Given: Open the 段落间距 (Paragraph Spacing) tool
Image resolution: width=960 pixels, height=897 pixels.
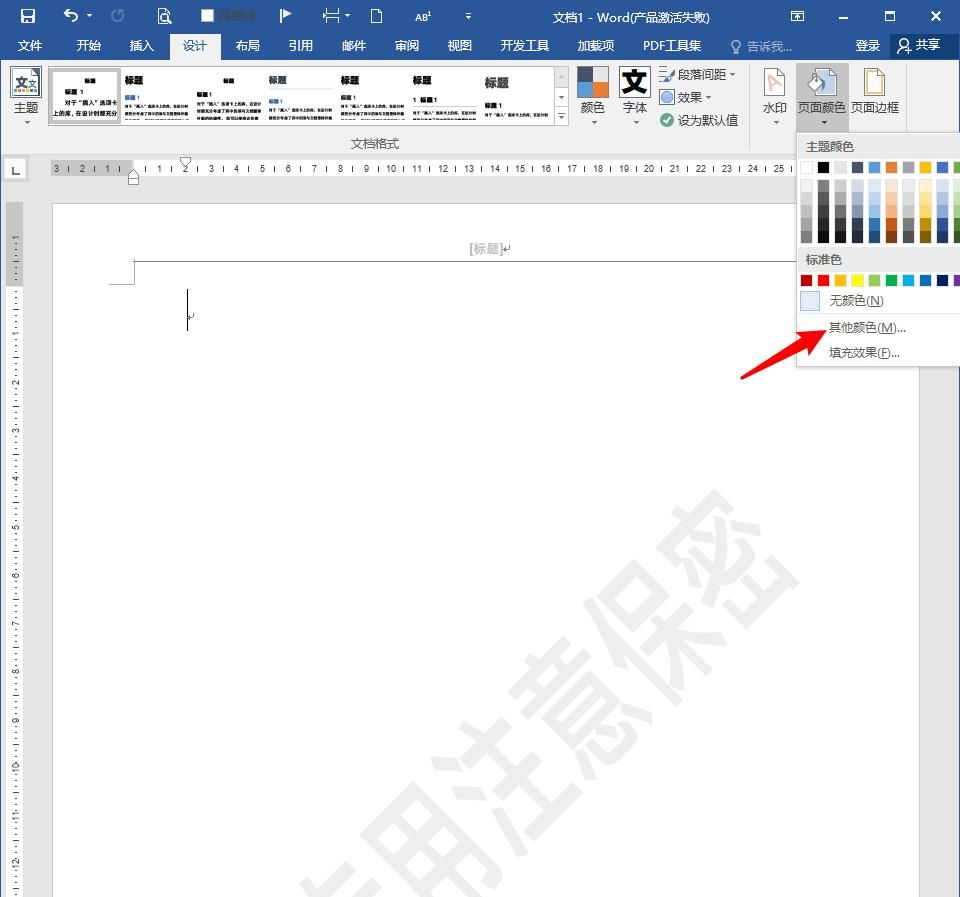Looking at the screenshot, I should pyautogui.click(x=700, y=73).
